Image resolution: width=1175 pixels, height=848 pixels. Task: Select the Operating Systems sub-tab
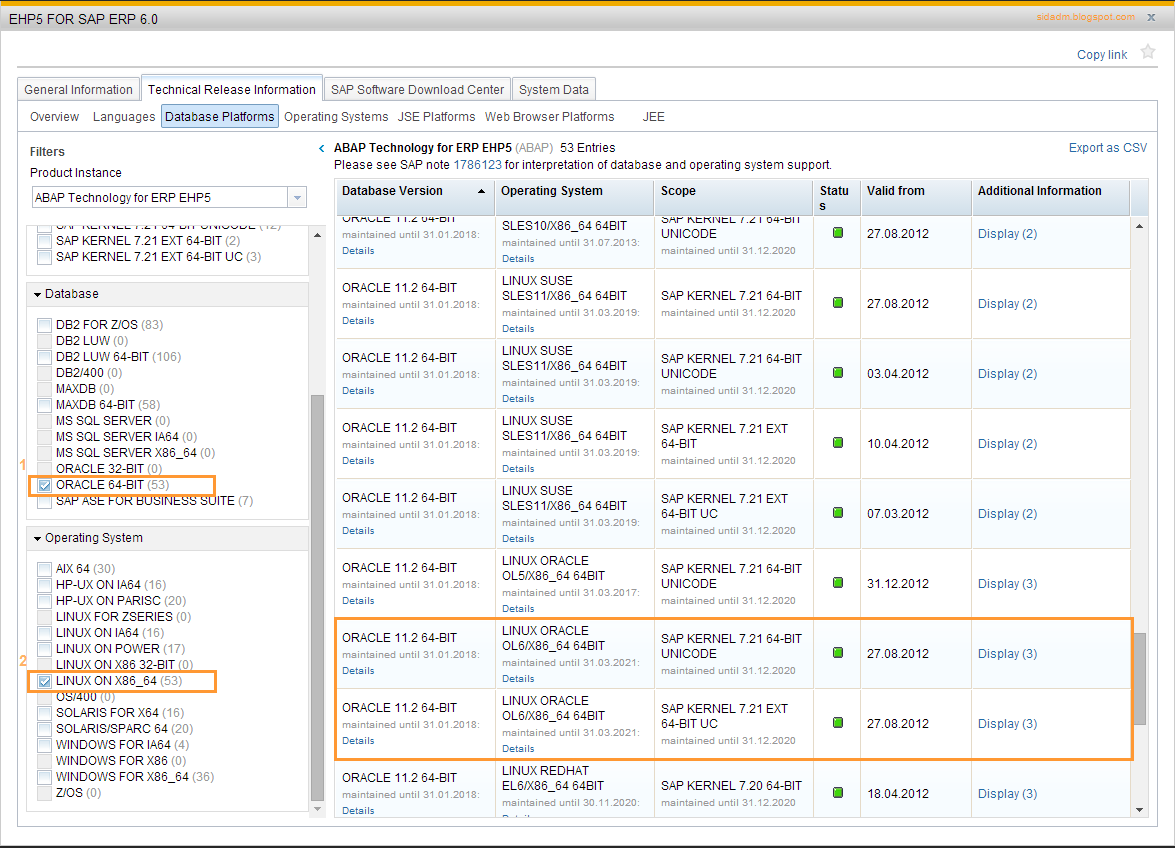[x=335, y=117]
